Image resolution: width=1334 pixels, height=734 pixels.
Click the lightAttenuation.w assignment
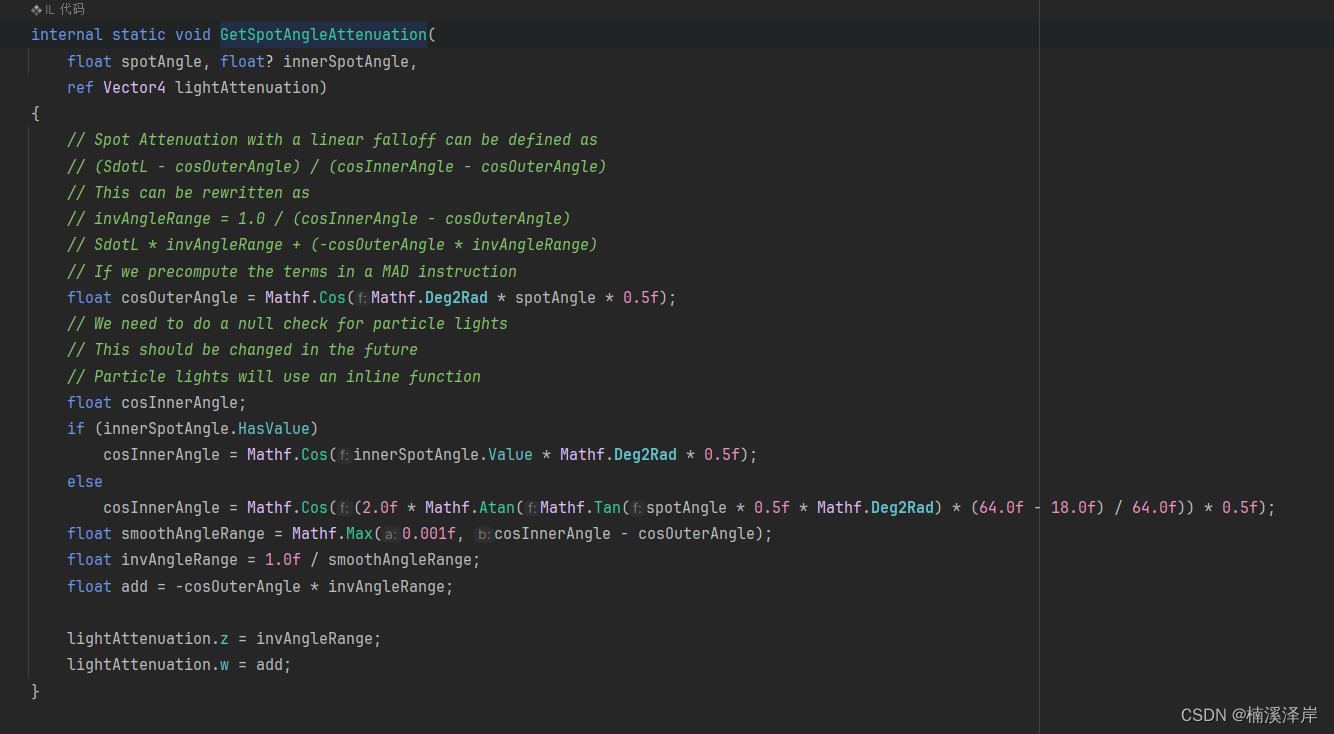(x=179, y=665)
